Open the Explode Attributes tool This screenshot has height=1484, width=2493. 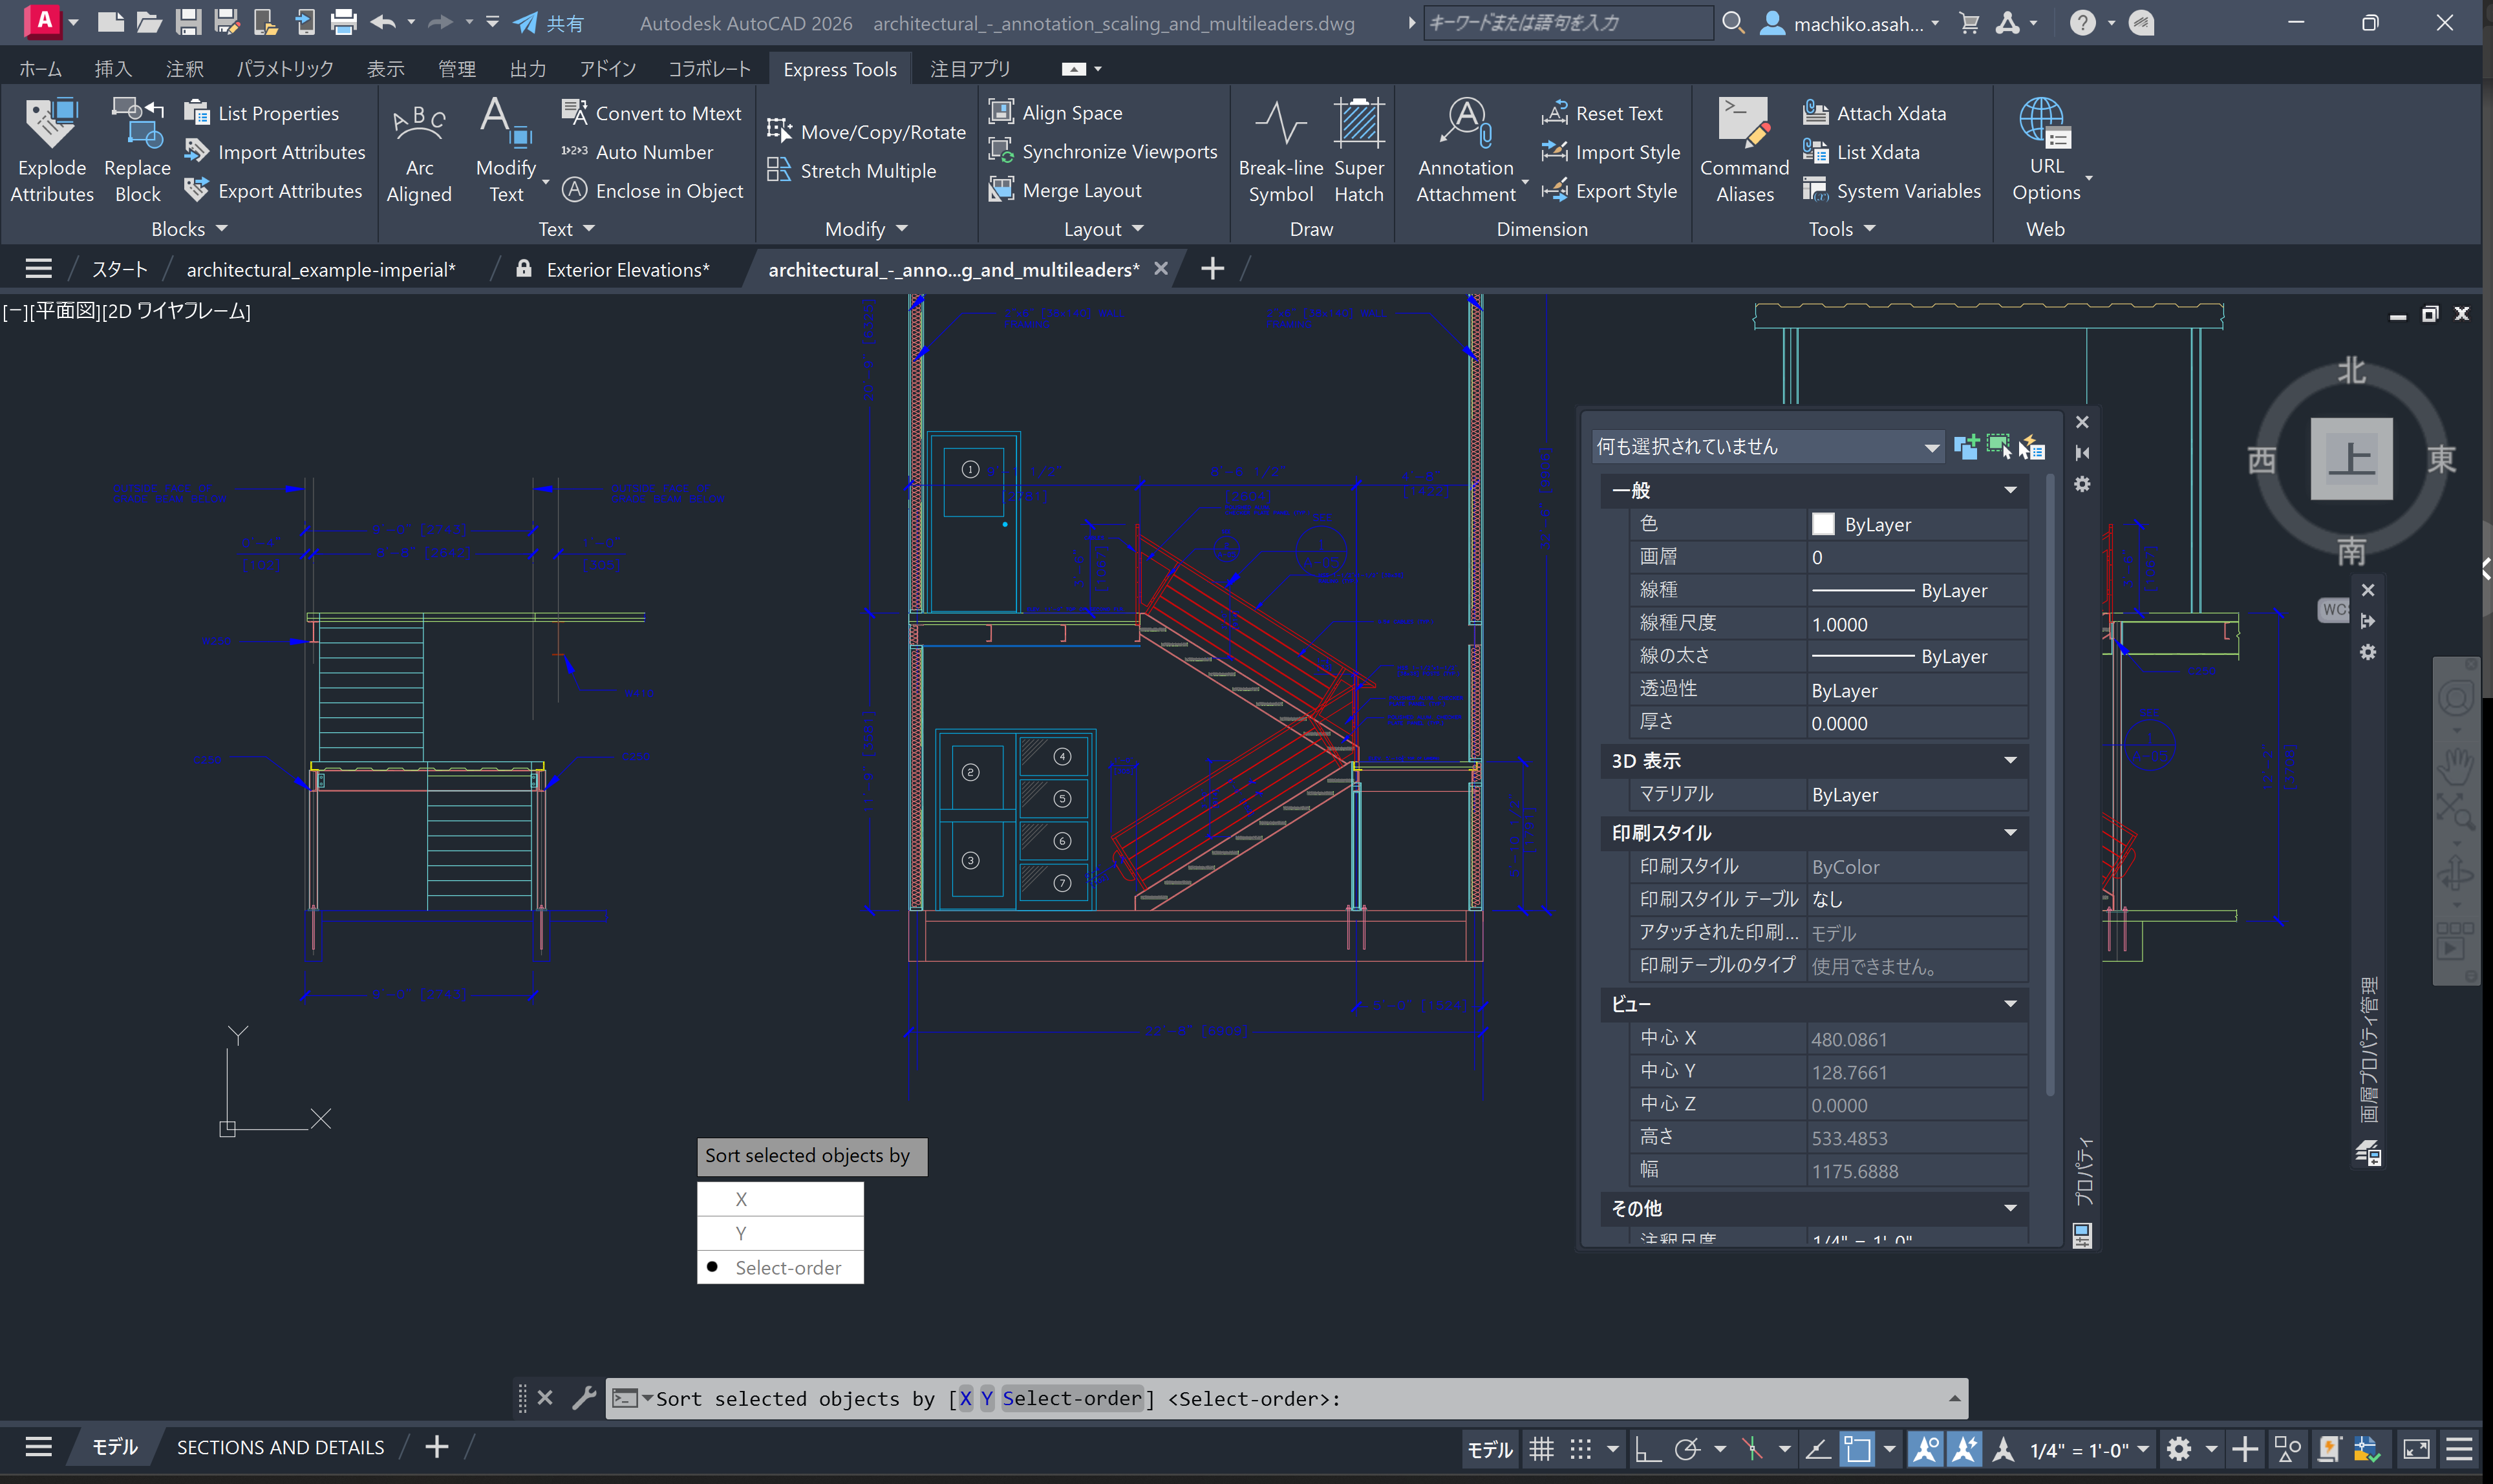[x=51, y=150]
